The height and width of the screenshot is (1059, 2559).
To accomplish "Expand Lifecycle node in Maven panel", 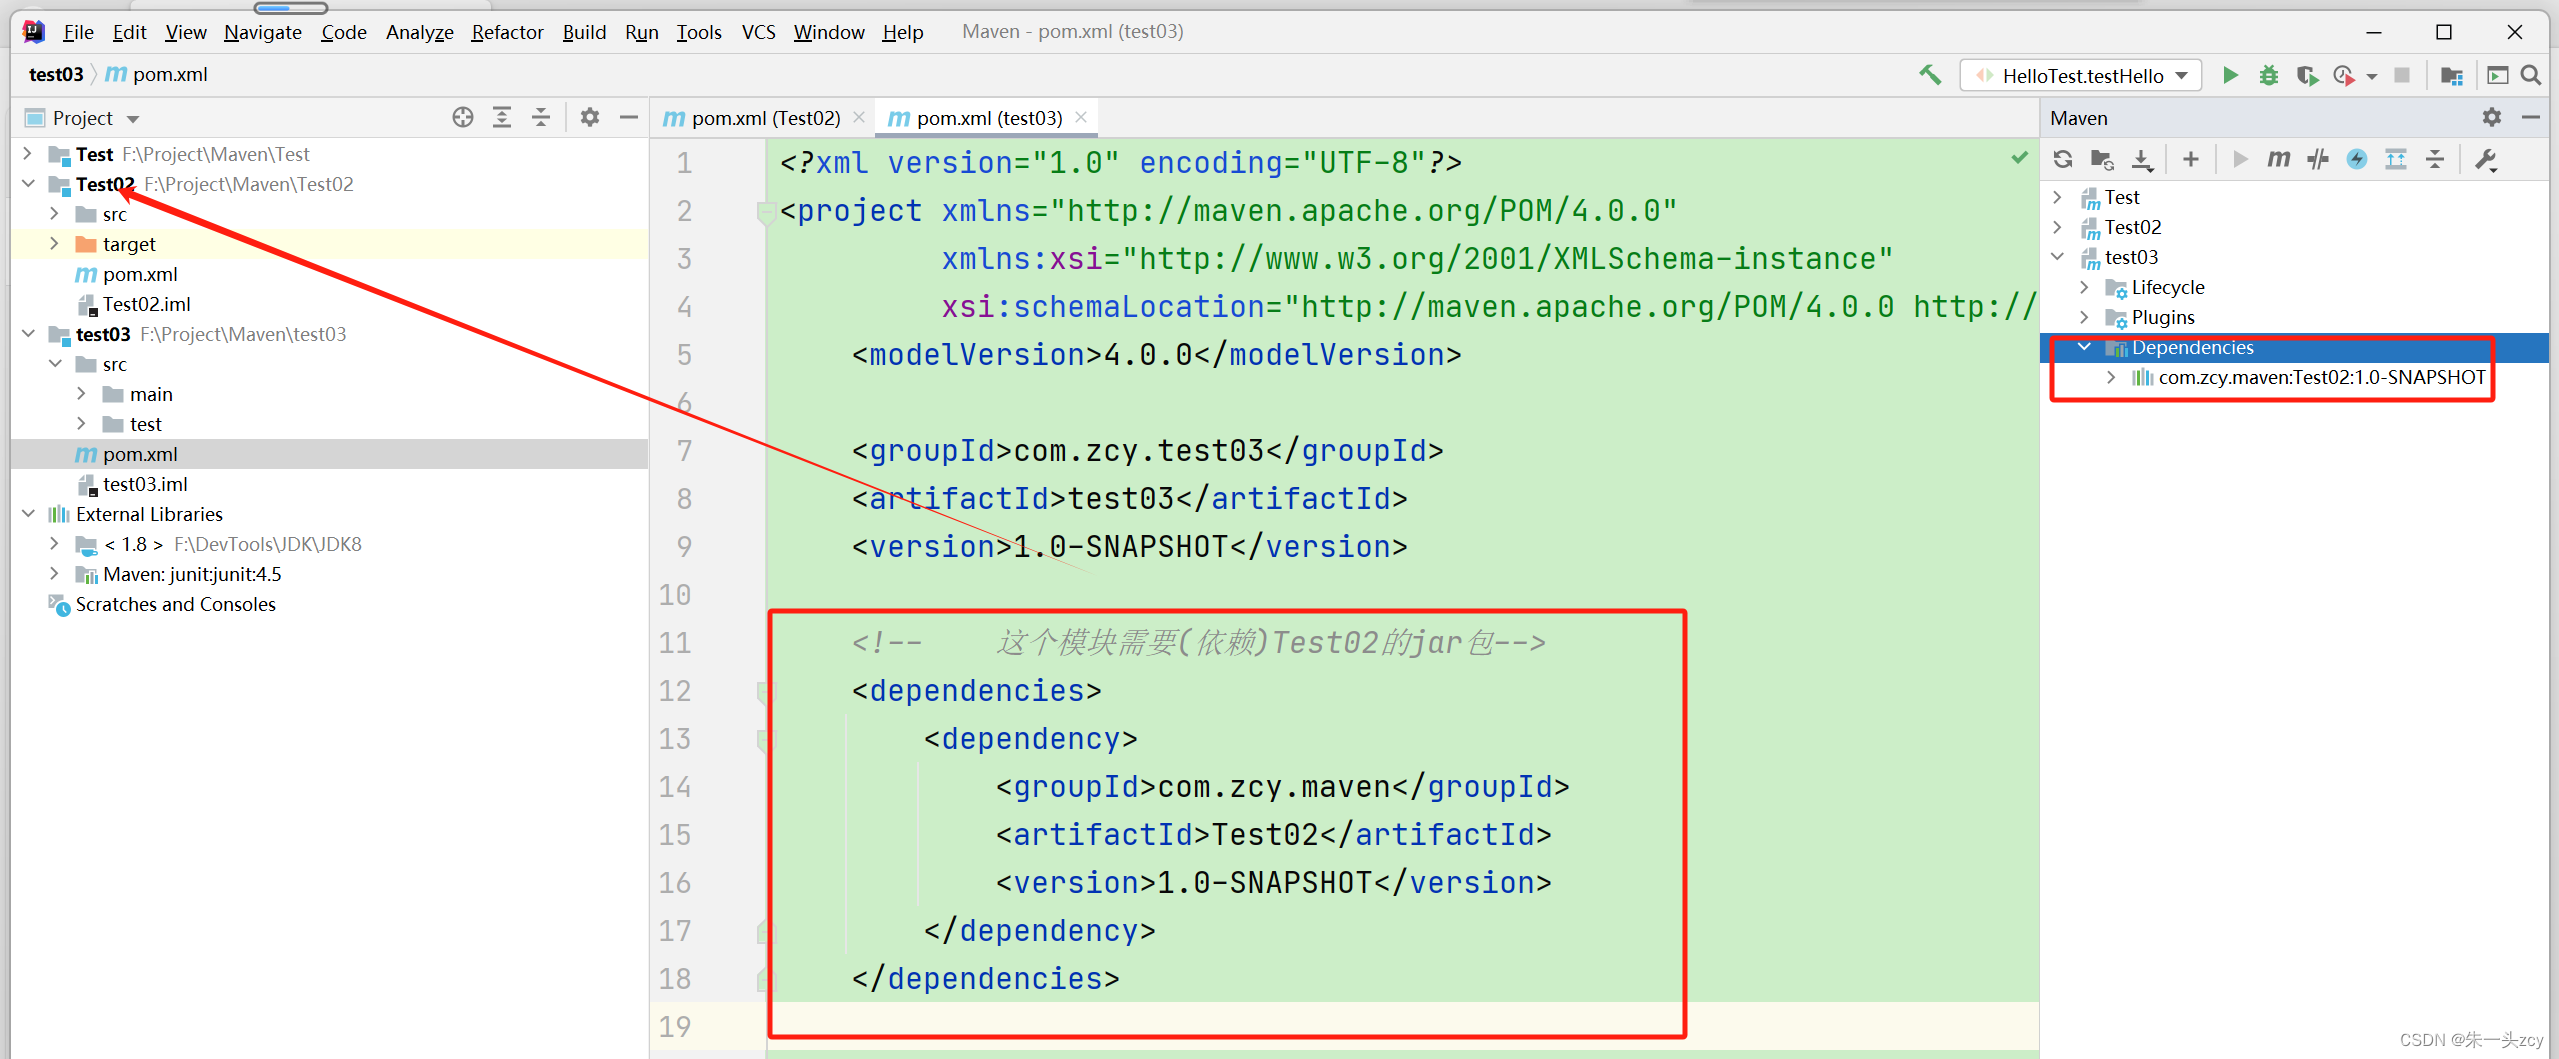I will 2084,287.
